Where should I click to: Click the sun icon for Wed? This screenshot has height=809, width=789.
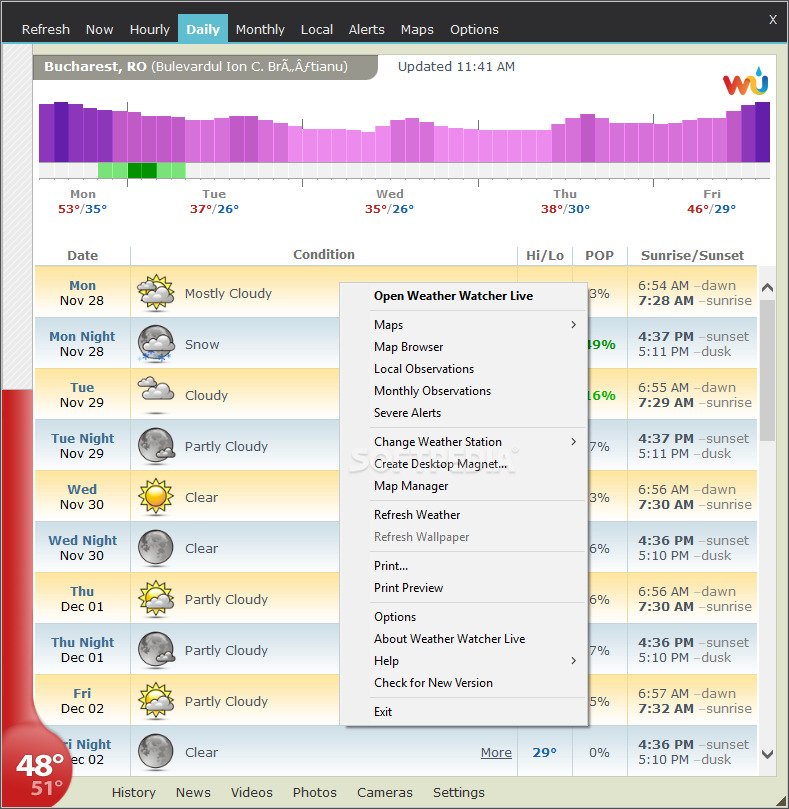coord(155,496)
